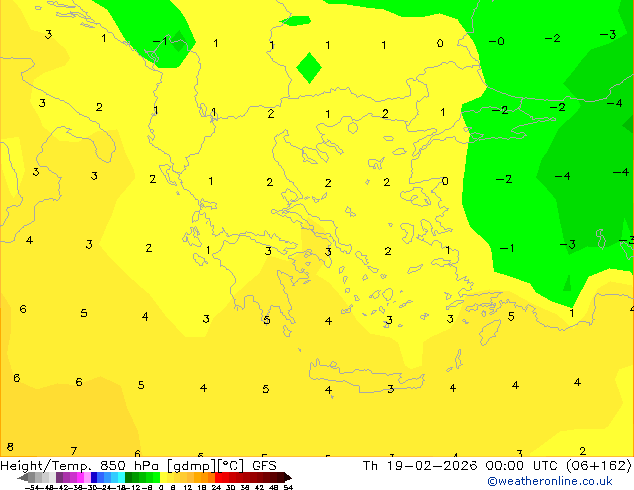The image size is (634, 490).
Task: Select the cyan legend swatch near -18
Action: coord(121,477)
